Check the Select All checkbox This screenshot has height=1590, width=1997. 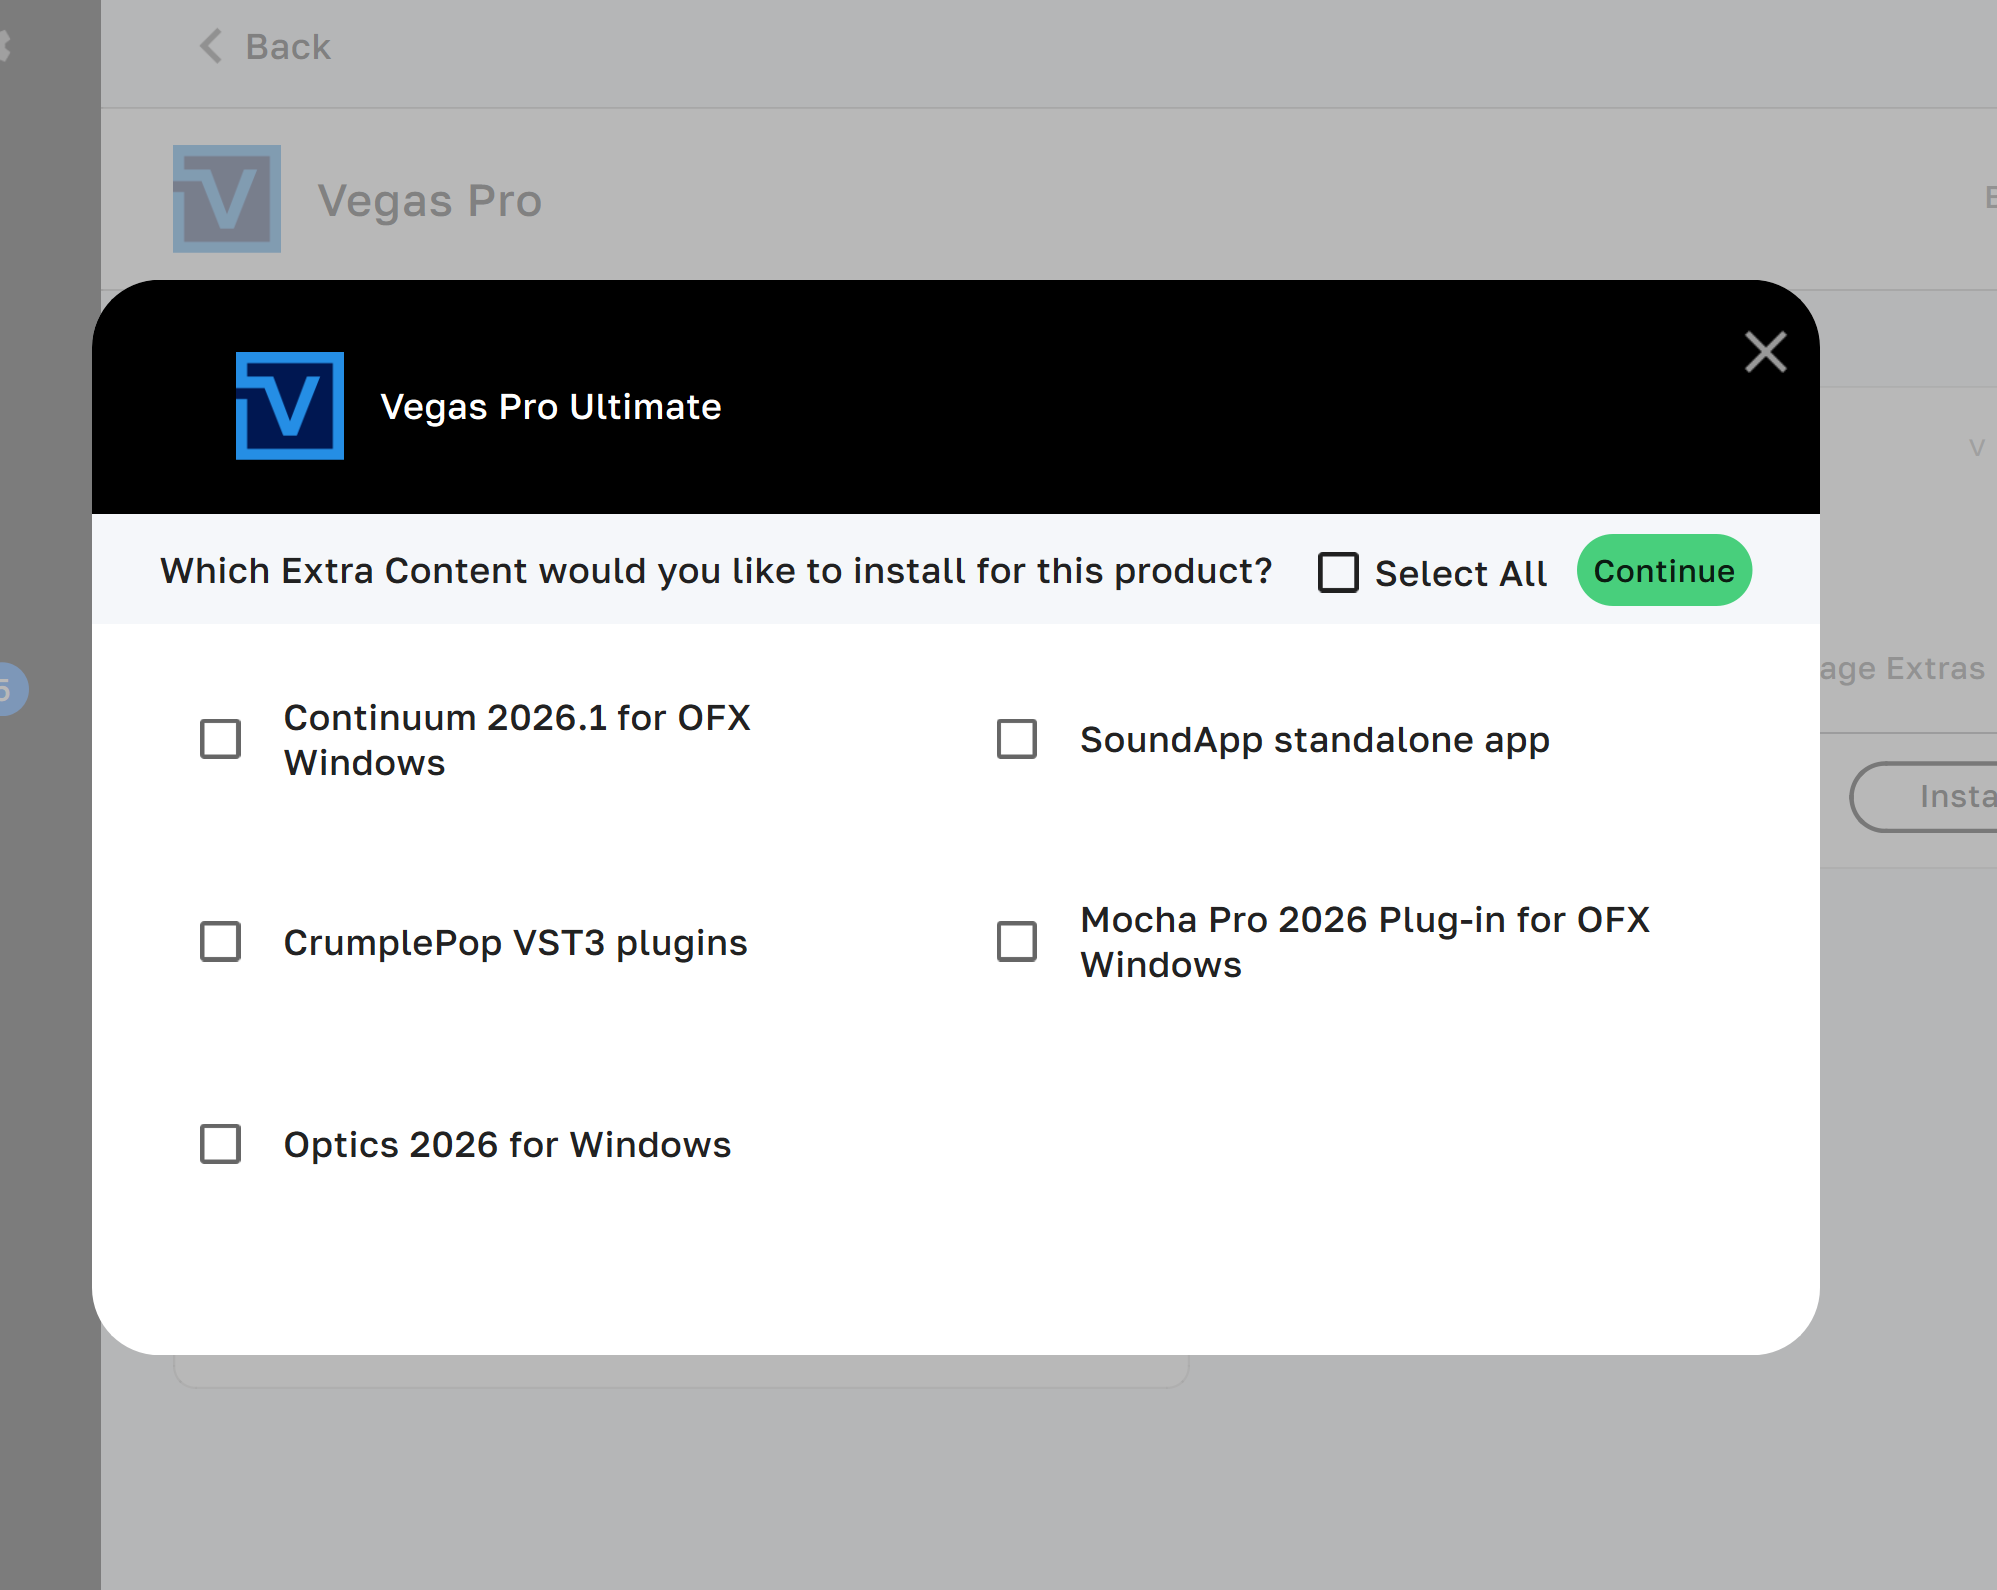[1338, 572]
